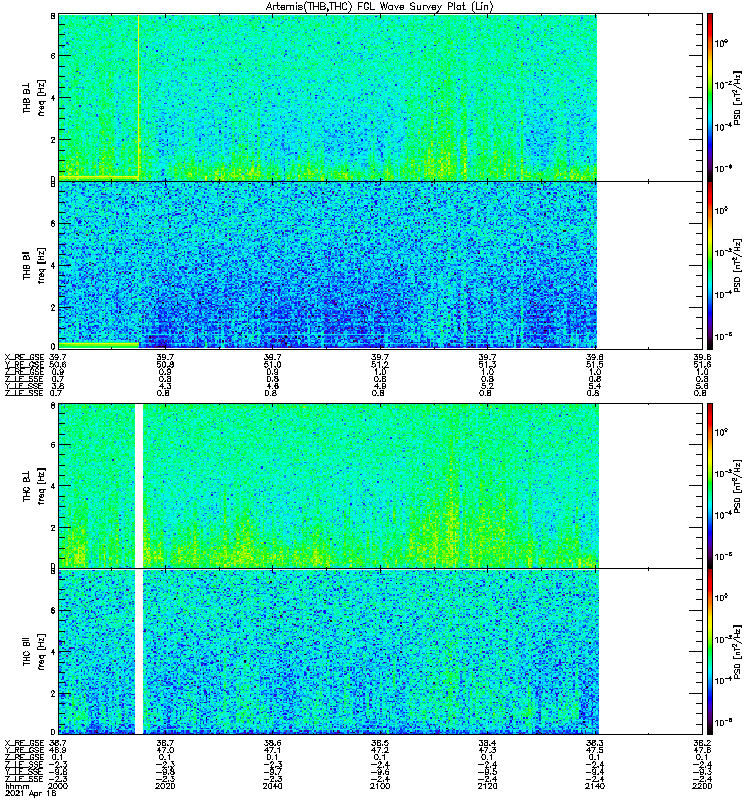Image resolution: width=750 pixels, height=800 pixels.
Task: Click the "10⁰" tick on THC B⊥ color bar
Action: [721, 432]
